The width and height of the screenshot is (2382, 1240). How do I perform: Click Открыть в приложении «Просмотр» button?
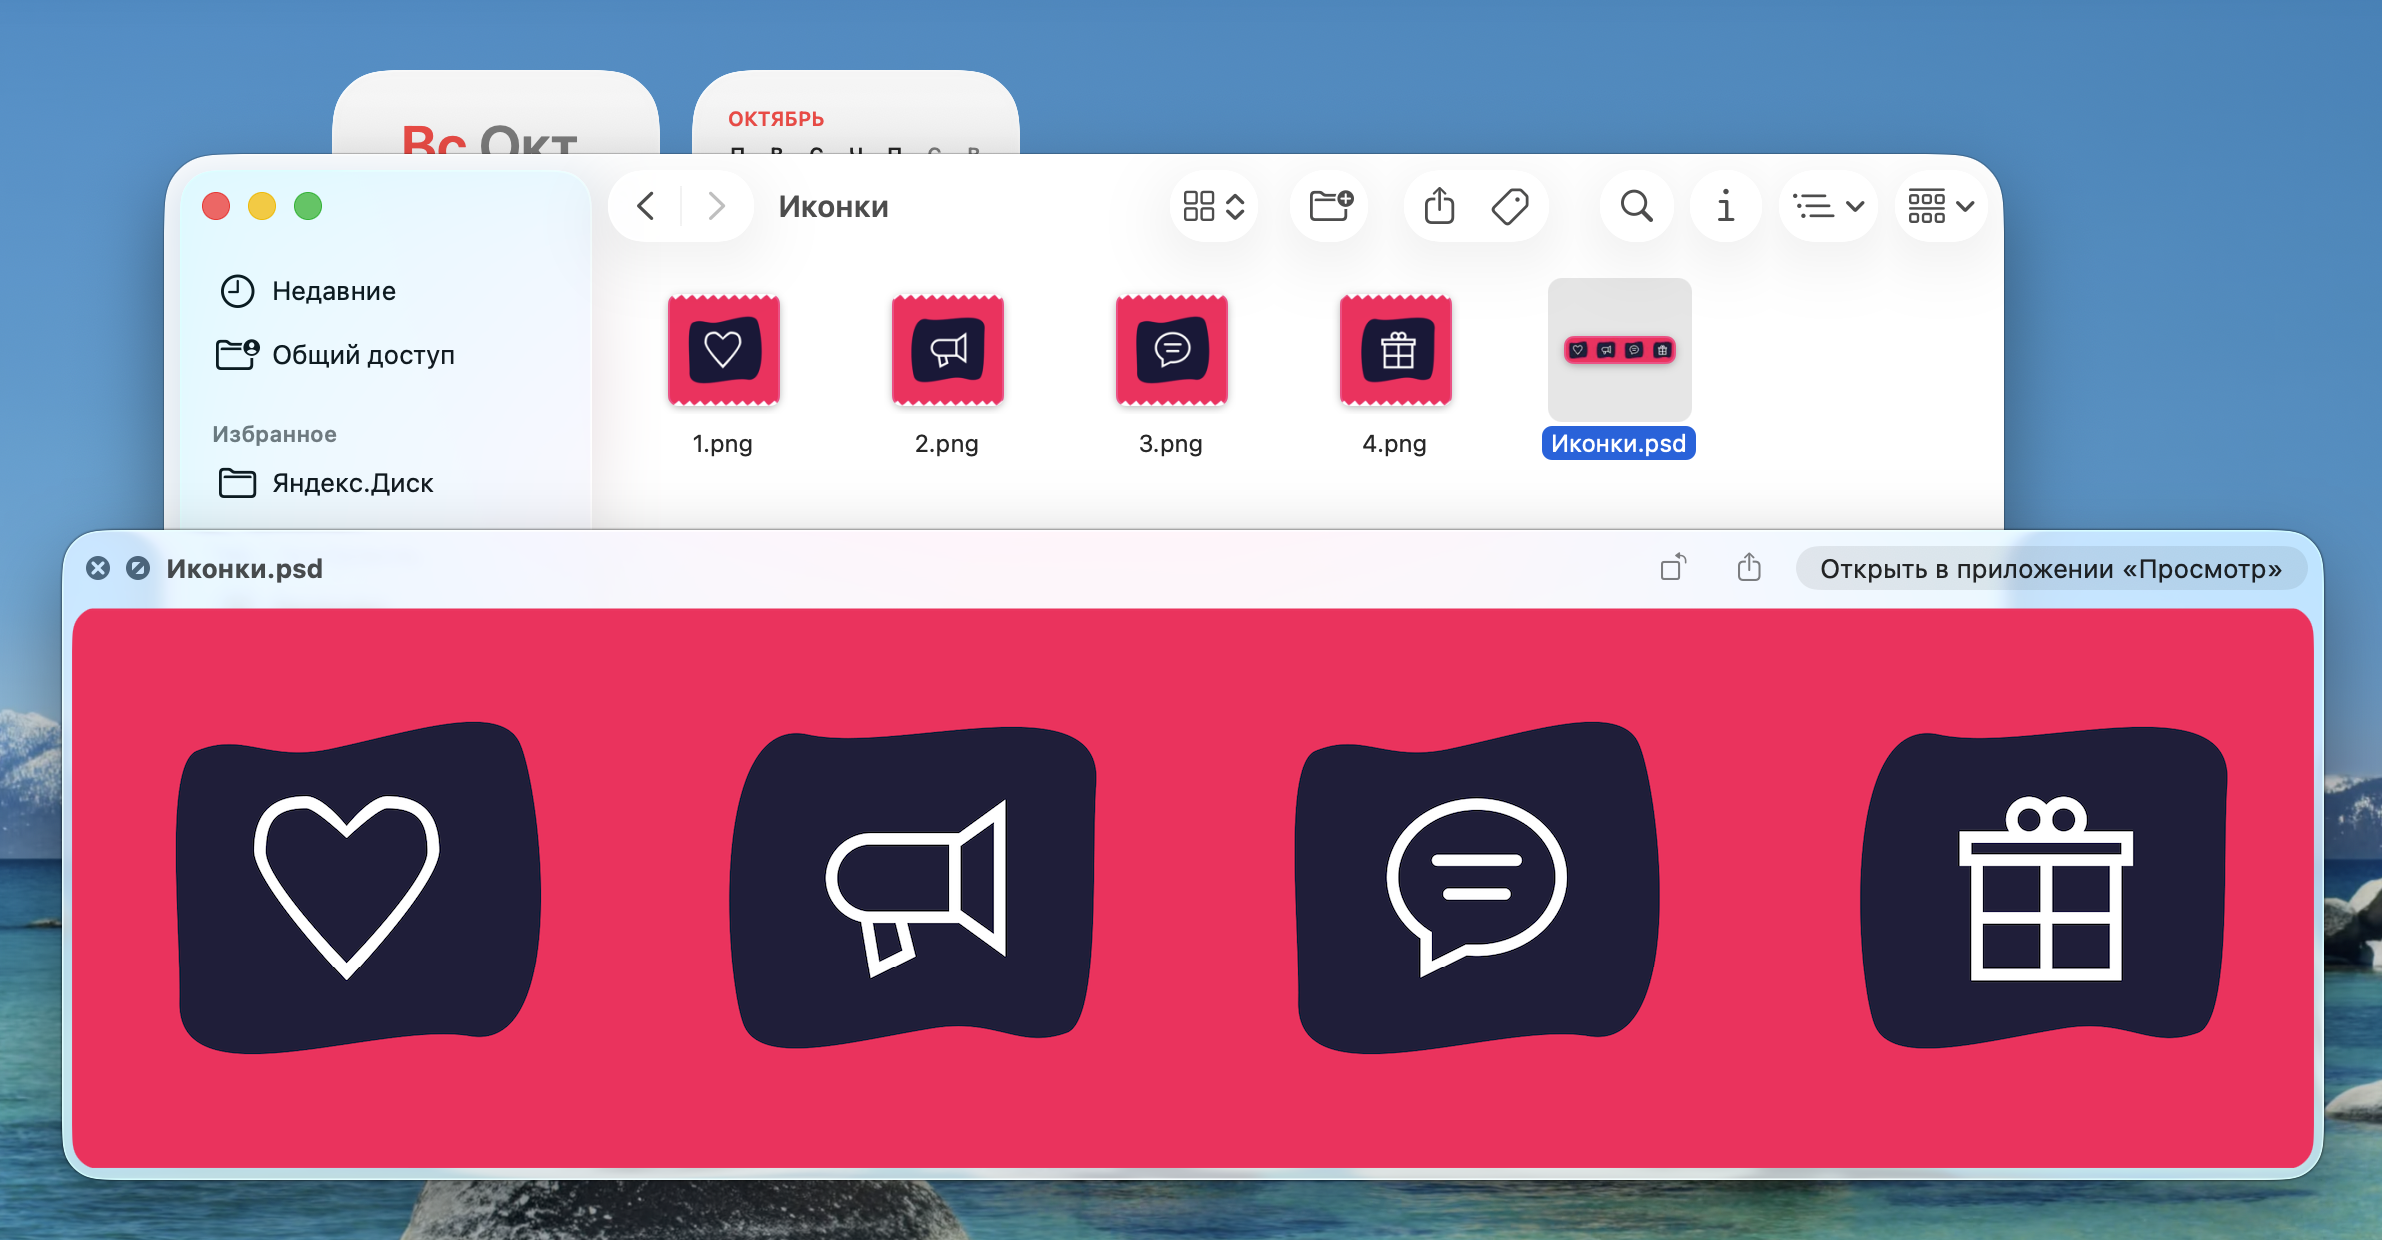coord(2050,569)
